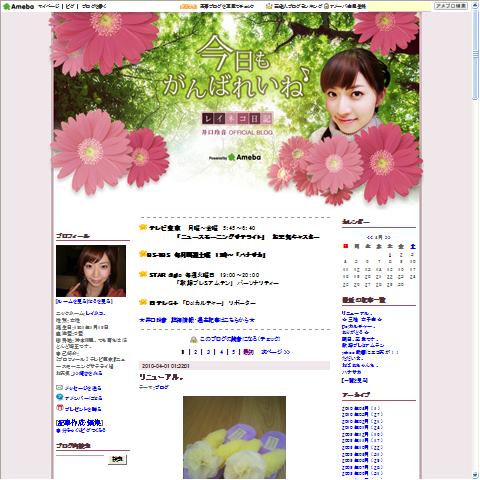Click the カレンダー section heading

tap(356, 222)
